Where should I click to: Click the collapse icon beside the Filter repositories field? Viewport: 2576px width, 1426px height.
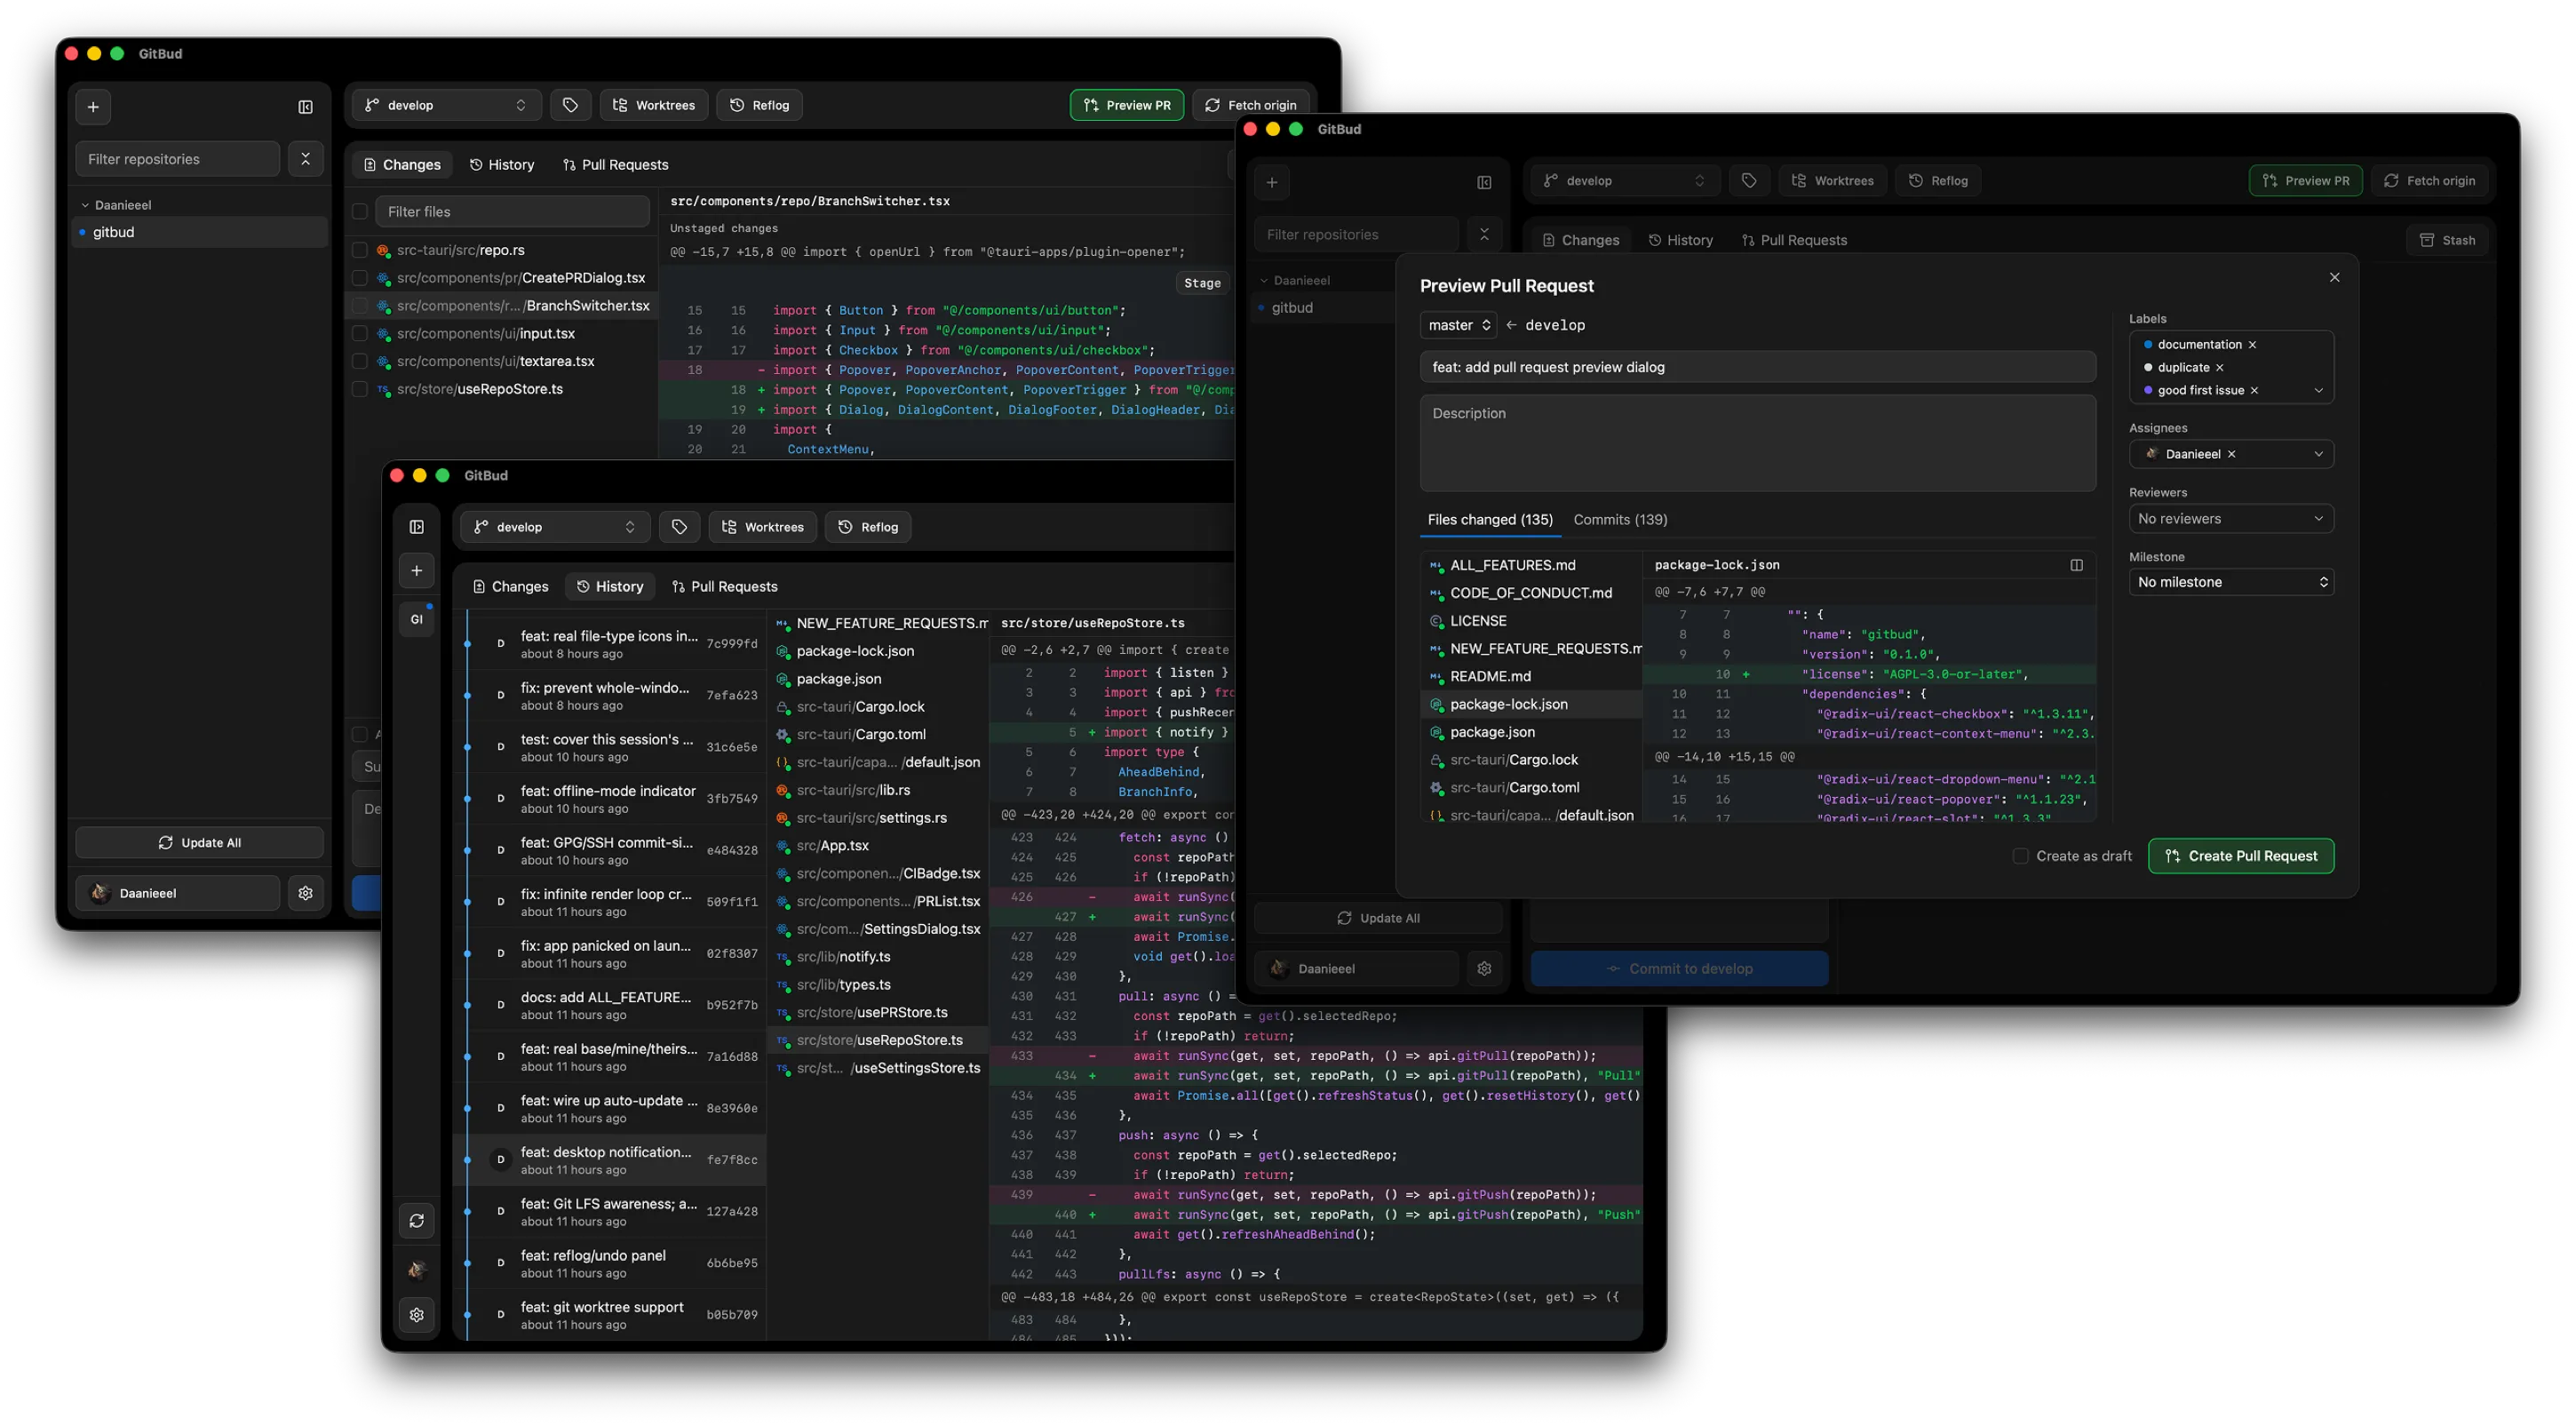click(306, 159)
